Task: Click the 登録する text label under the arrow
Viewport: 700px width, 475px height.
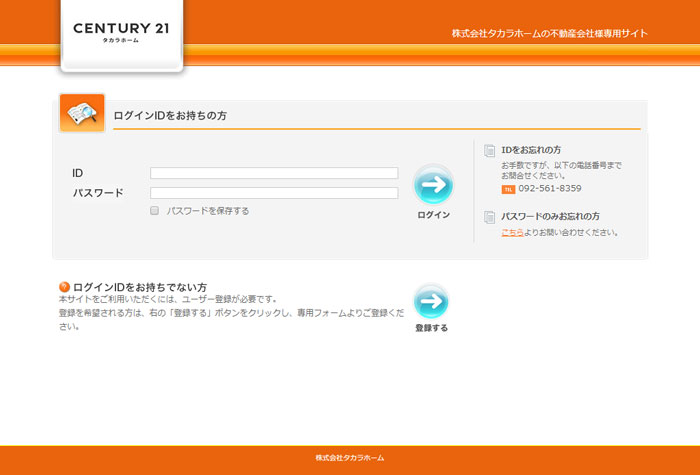Action: [x=431, y=328]
